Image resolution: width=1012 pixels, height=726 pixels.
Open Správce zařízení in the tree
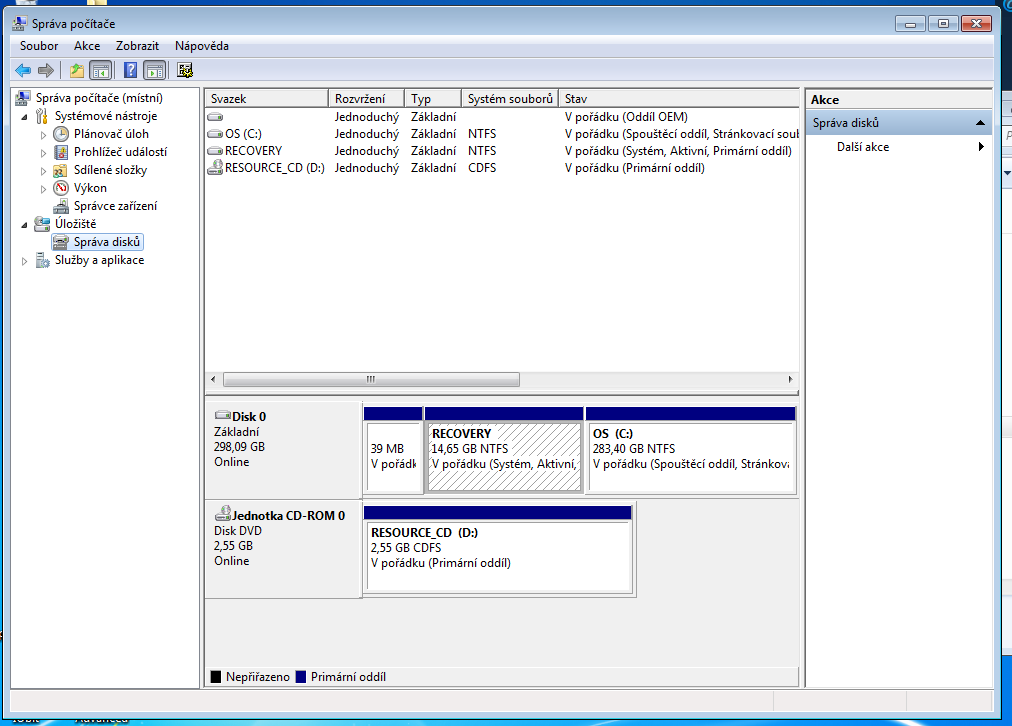pos(114,206)
